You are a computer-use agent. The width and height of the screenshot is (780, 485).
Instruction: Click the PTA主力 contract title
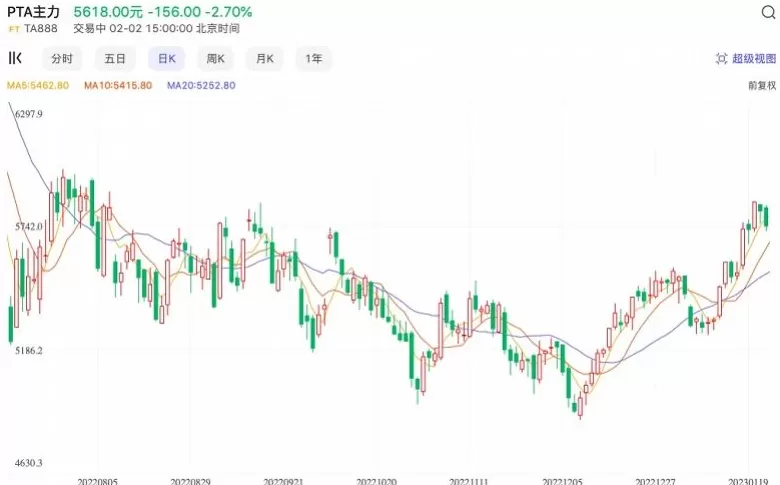tap(34, 12)
